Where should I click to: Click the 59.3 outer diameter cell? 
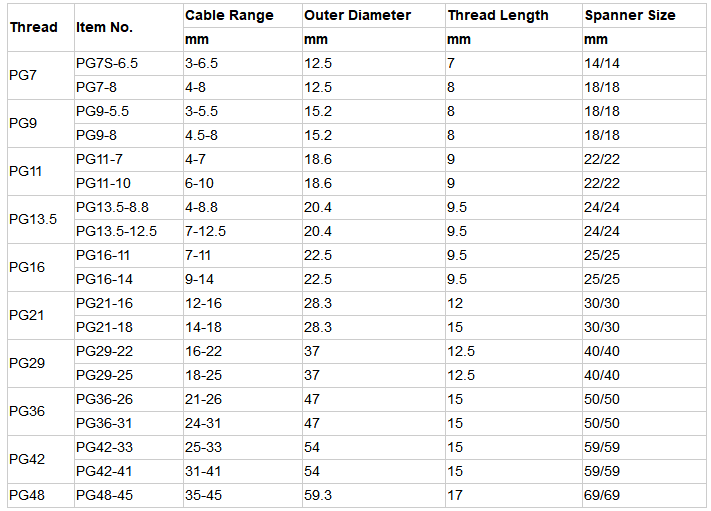click(x=319, y=495)
